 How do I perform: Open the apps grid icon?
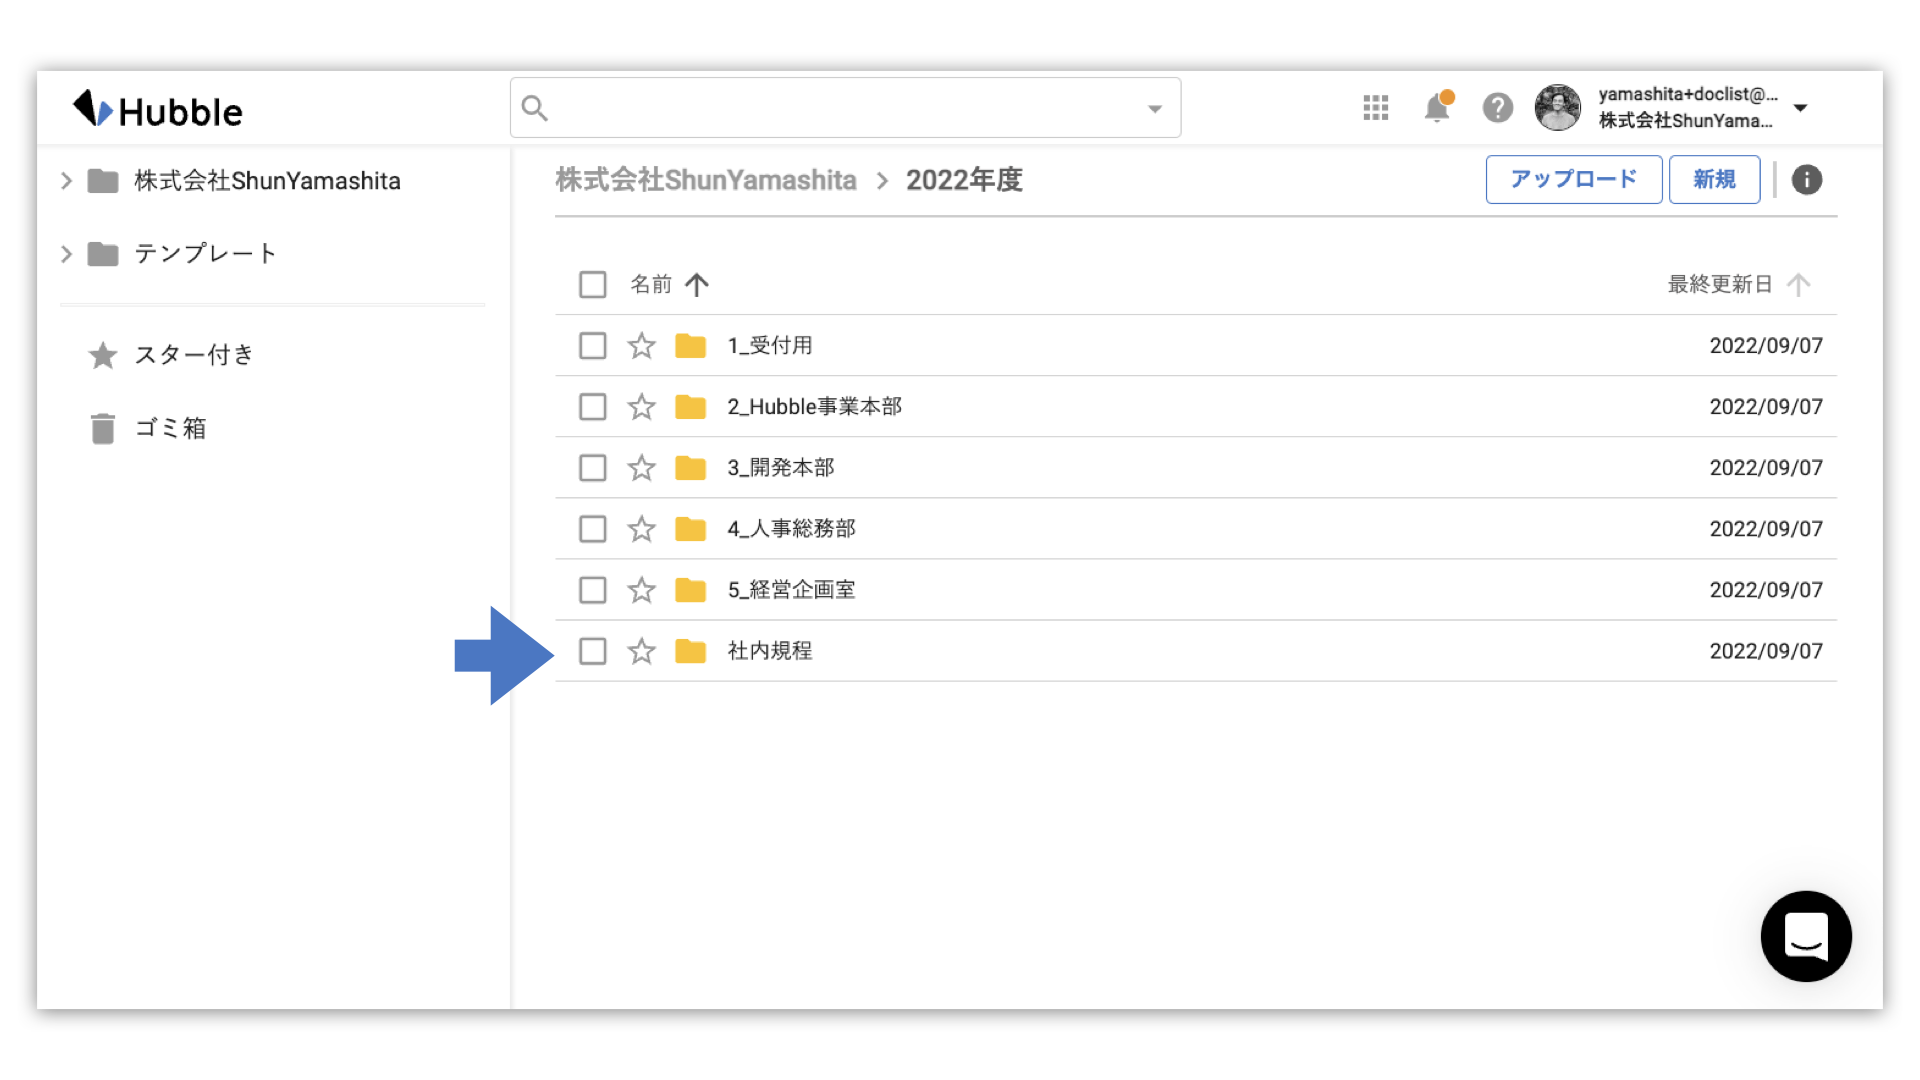tap(1376, 108)
